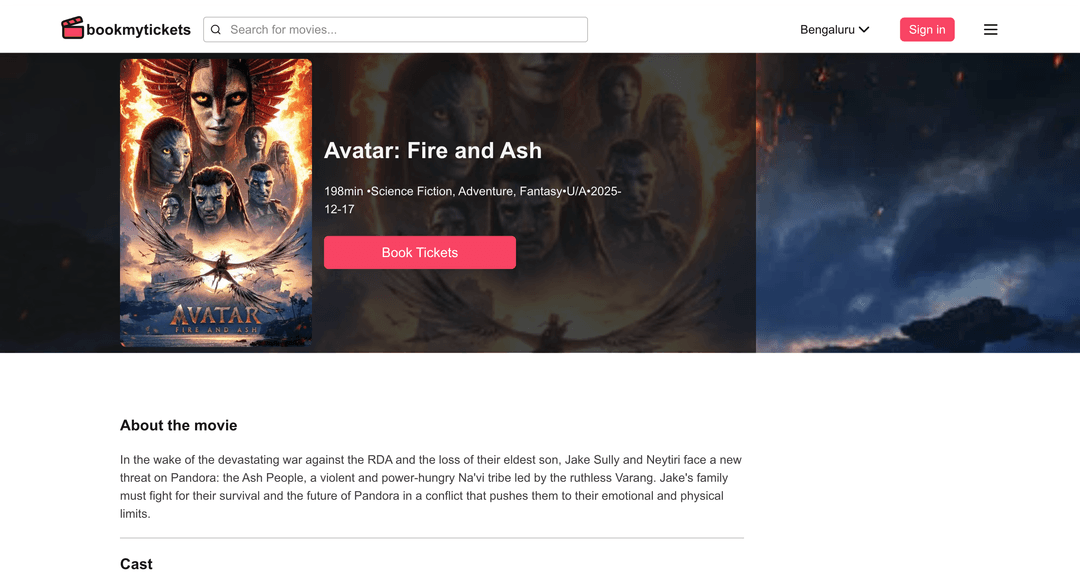Click the divider line above Cast

click(x=432, y=538)
